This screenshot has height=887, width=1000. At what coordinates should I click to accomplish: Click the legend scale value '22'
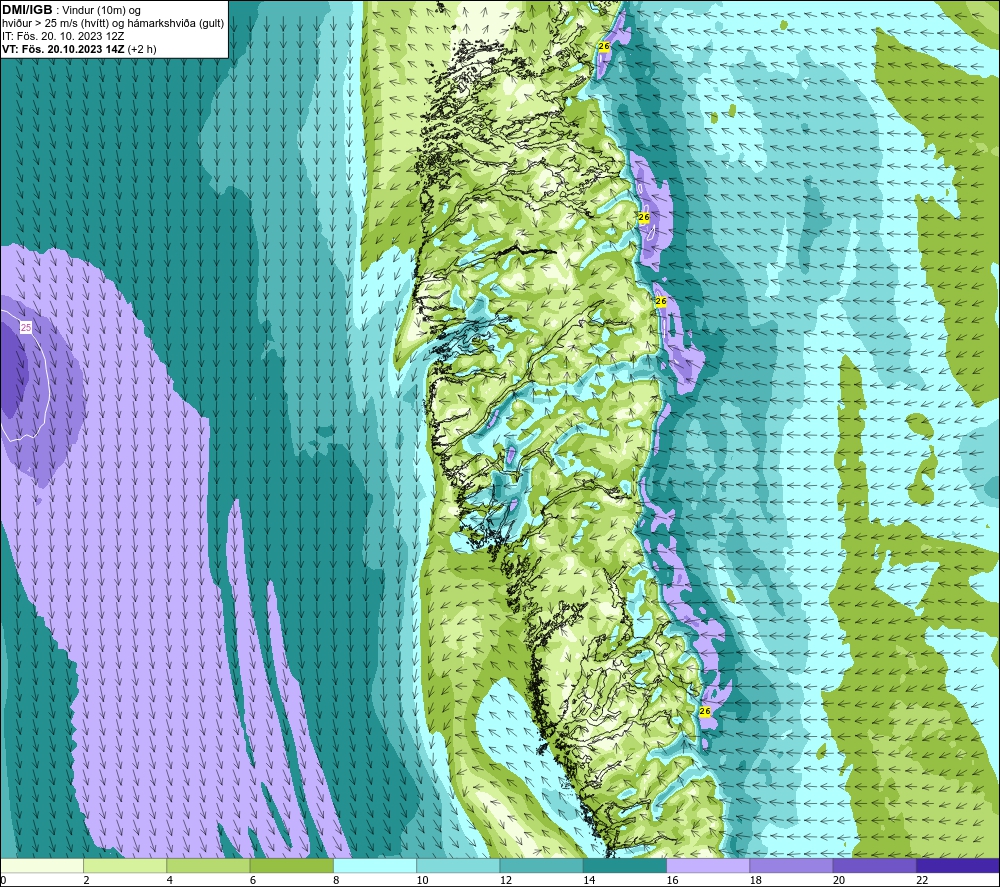click(922, 880)
